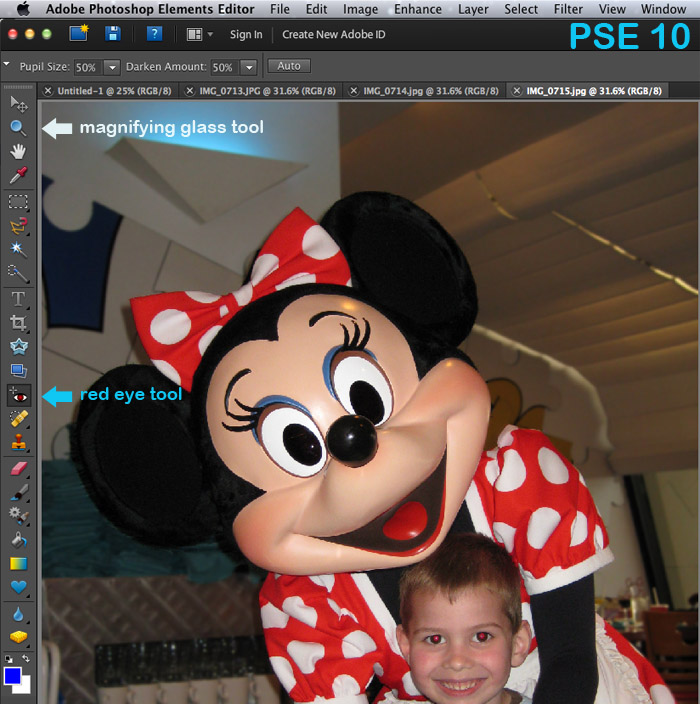Open the Filter menu

(x=568, y=9)
